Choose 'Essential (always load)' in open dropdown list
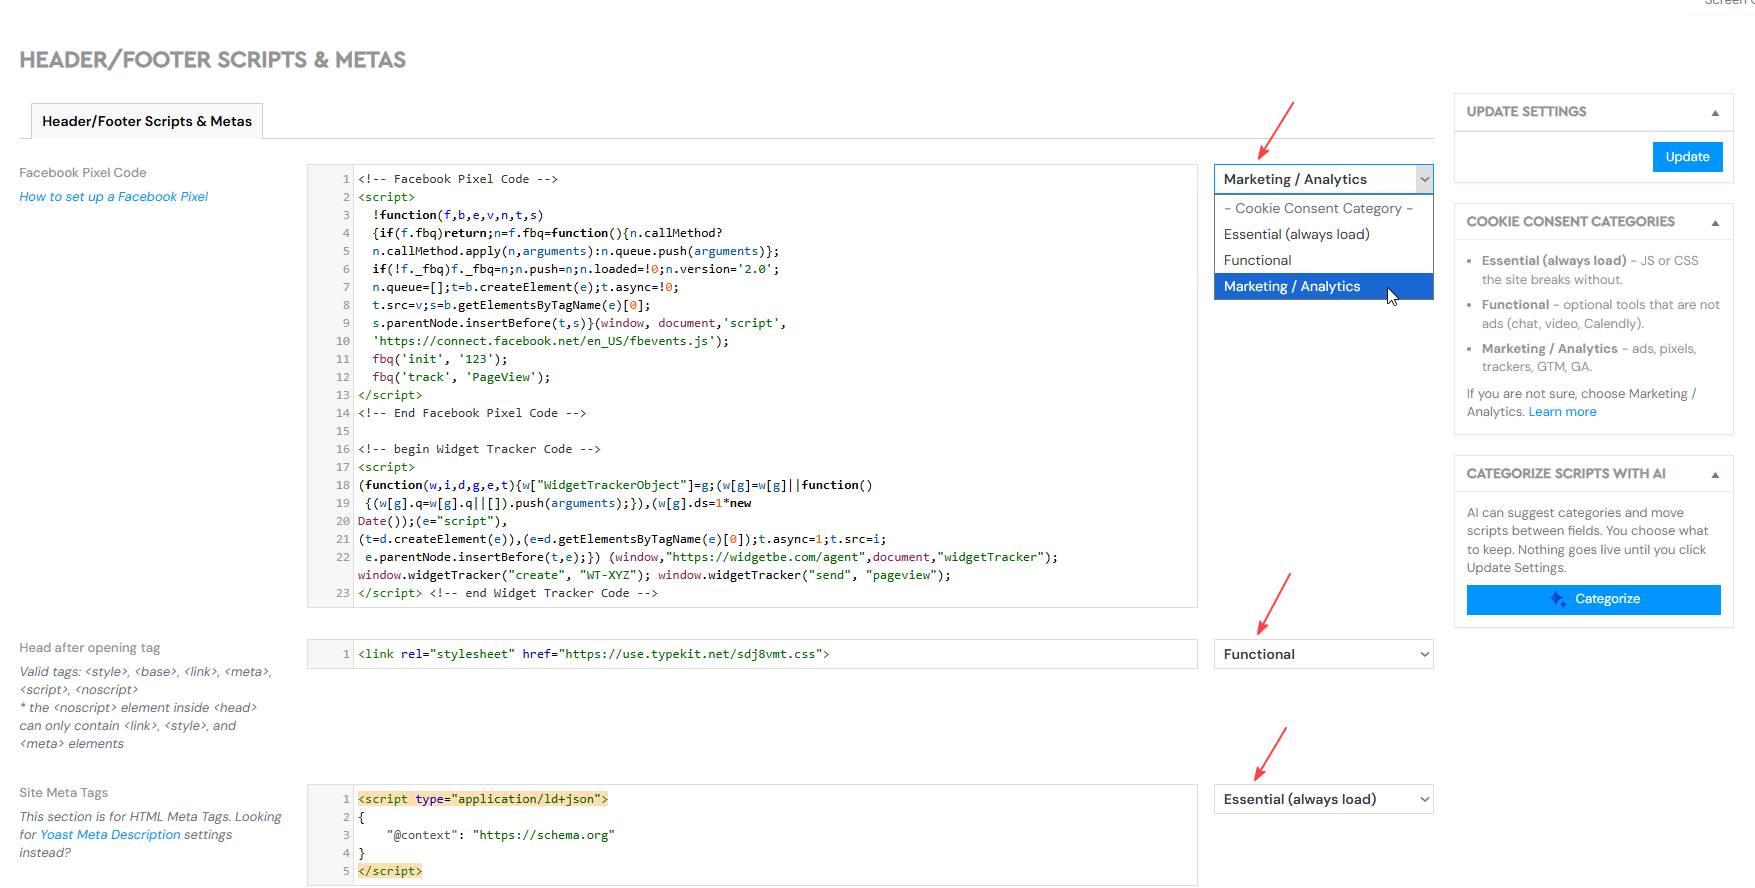The width and height of the screenshot is (1755, 888). (1323, 234)
